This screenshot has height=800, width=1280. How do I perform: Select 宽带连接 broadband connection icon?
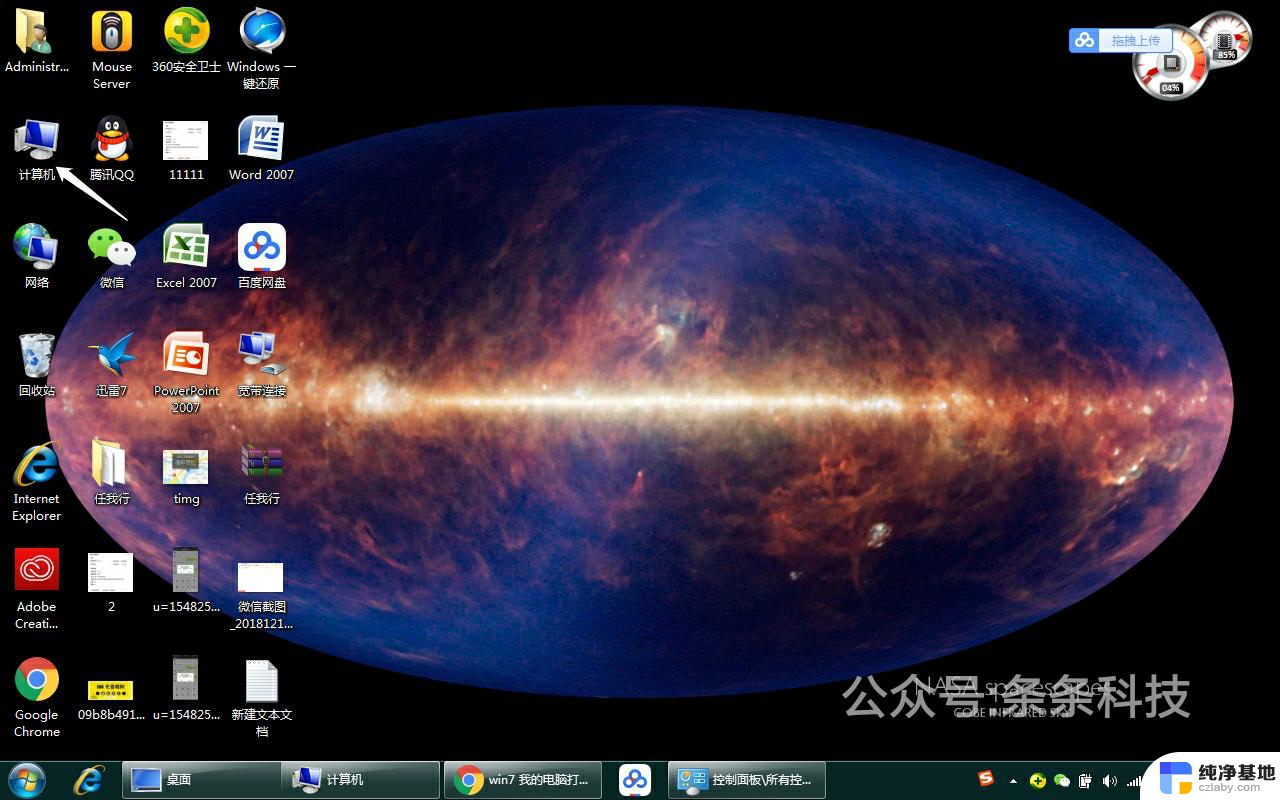tap(262, 366)
